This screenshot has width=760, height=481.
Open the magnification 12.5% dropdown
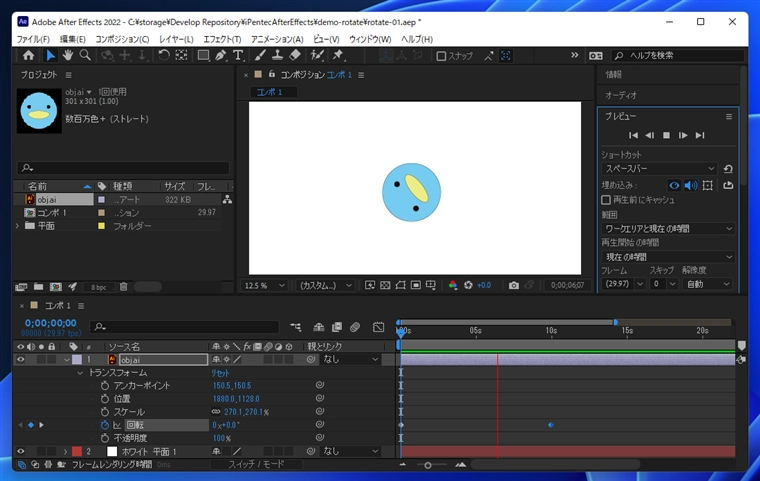click(265, 286)
